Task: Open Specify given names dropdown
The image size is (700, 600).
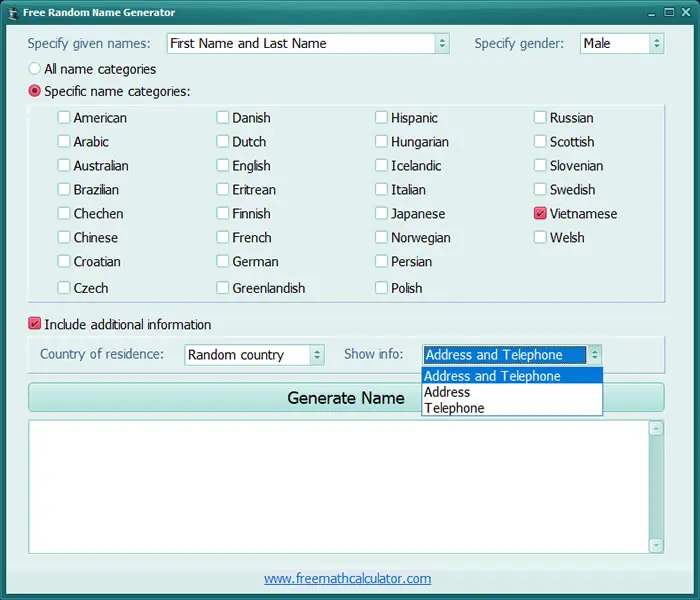Action: click(308, 43)
